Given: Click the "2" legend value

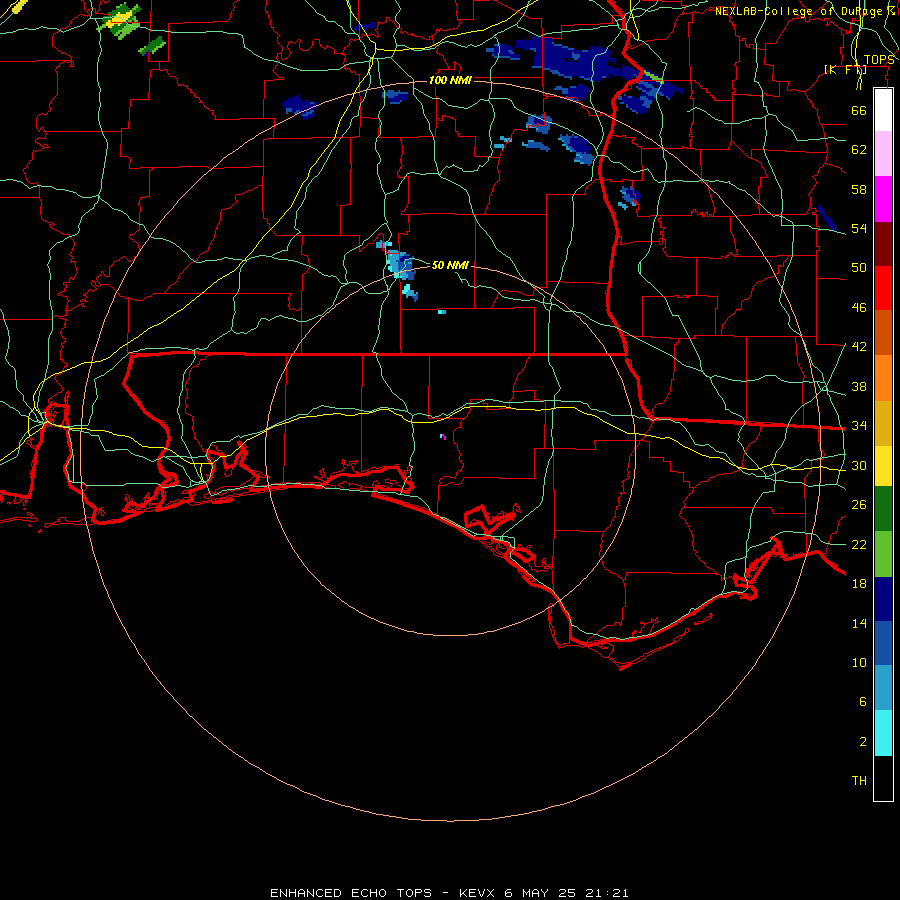Looking at the screenshot, I should (x=863, y=742).
